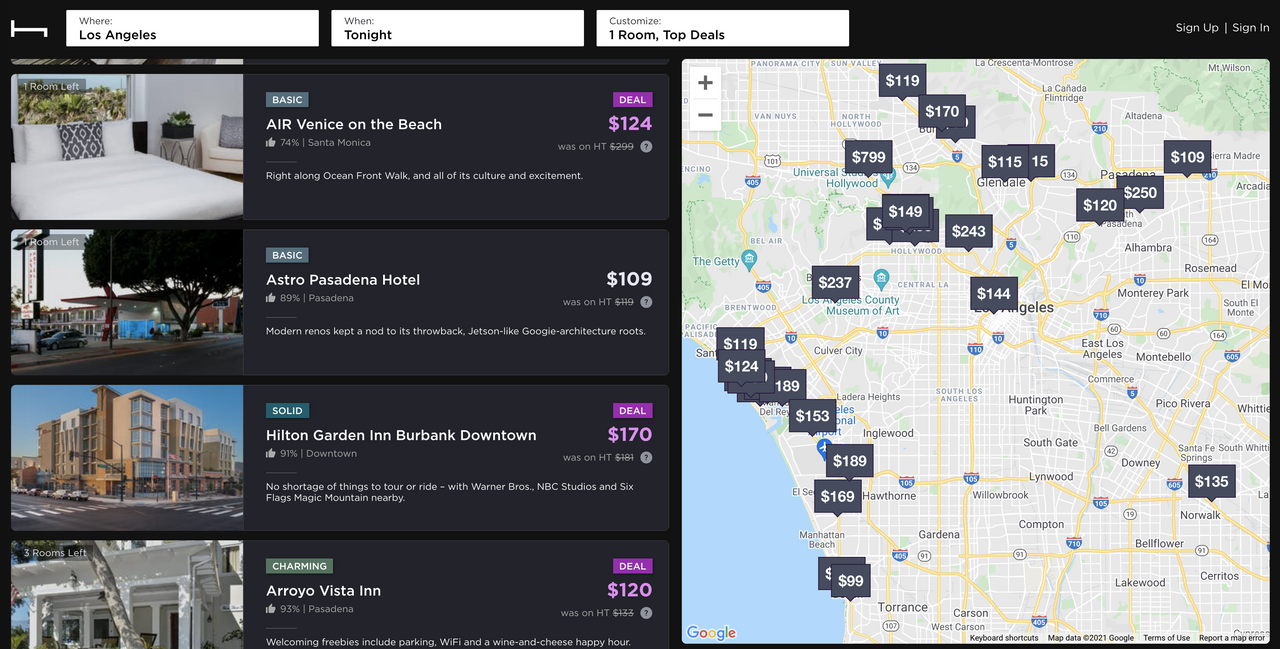This screenshot has height=649, width=1280.
Task: Open Hilton Garden Inn Burbank Downtown listing
Action: click(401, 436)
